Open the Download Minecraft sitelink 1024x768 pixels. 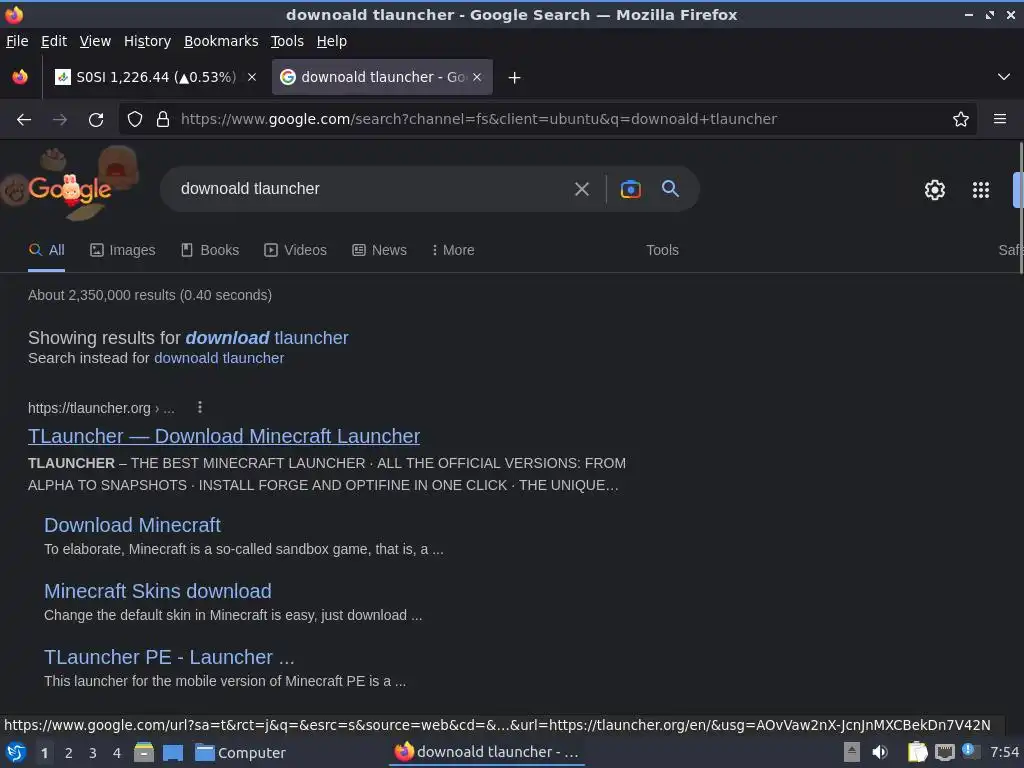[133, 525]
